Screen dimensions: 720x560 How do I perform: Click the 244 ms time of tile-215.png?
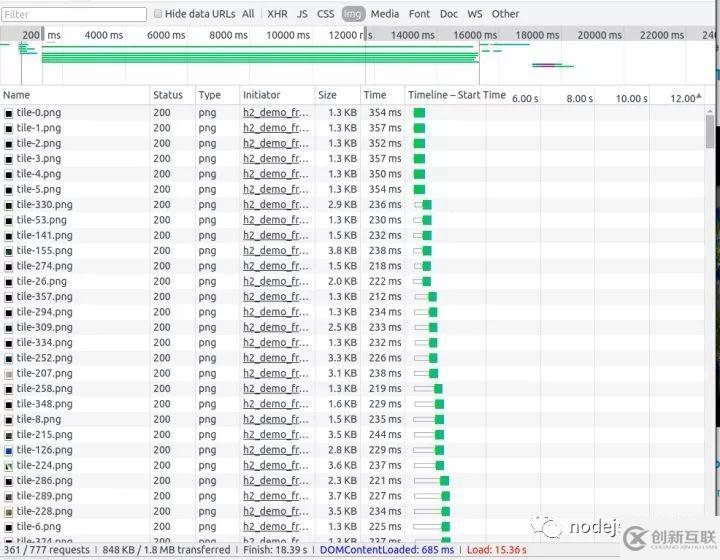(x=385, y=434)
